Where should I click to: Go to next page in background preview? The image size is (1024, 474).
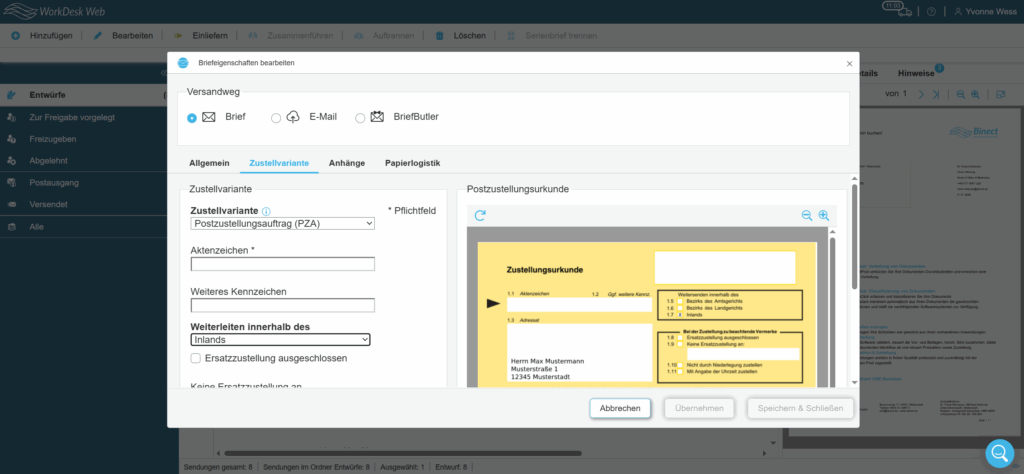pyautogui.click(x=921, y=94)
